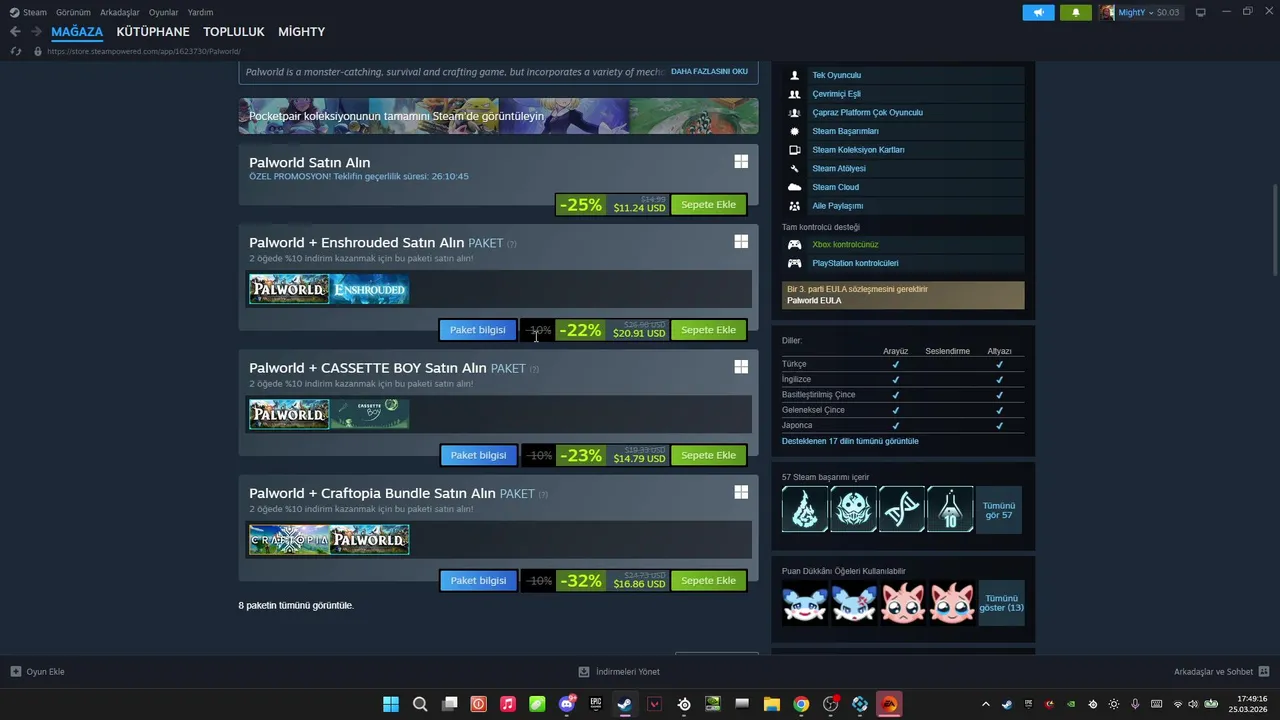Screen dimensions: 1280x720
Task: Open Discord from the taskbar
Action: click(567, 704)
